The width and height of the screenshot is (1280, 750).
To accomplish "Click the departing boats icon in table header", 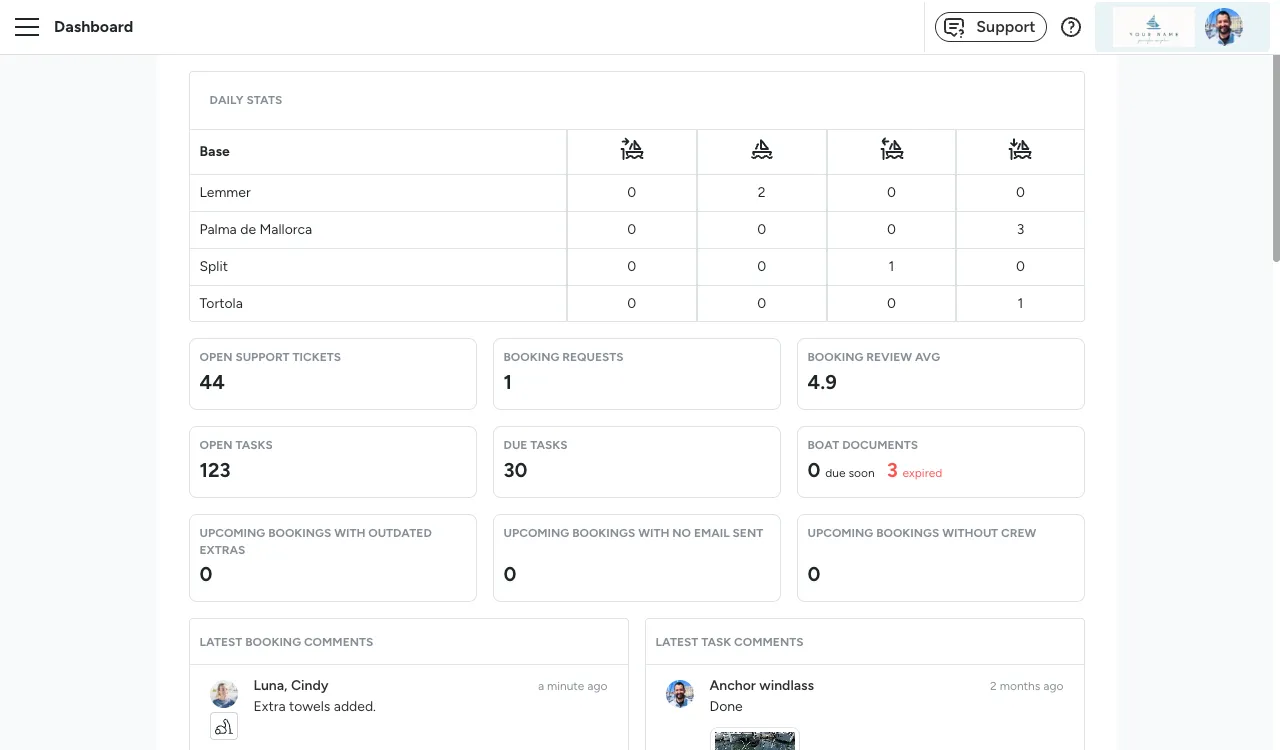I will [x=631, y=149].
